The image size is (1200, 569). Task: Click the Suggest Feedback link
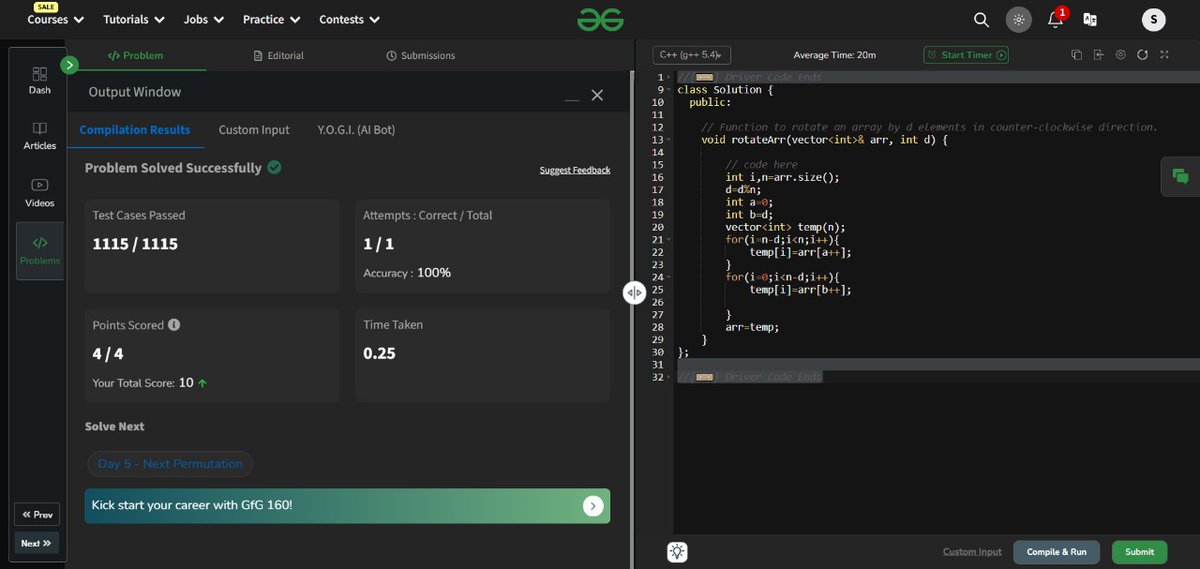(x=575, y=170)
